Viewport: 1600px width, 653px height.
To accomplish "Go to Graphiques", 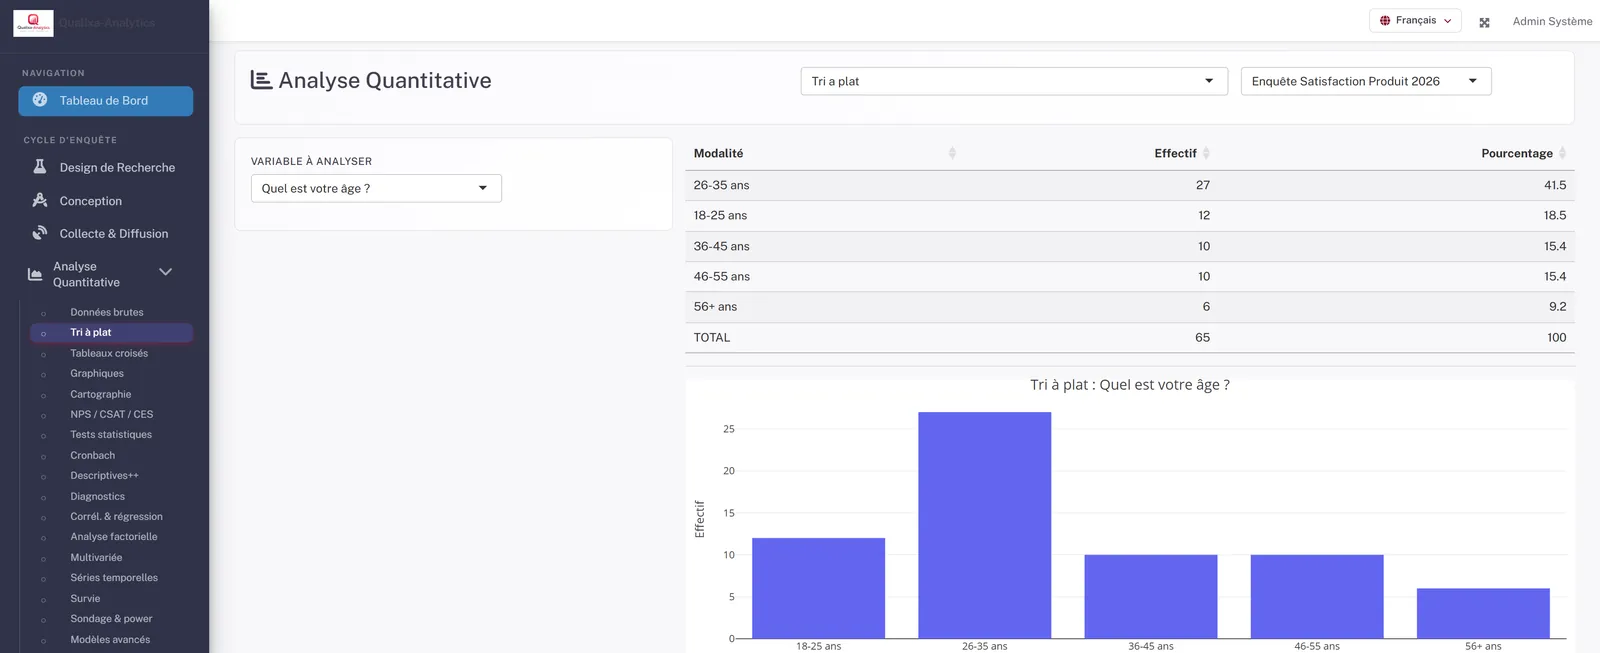I will pos(97,373).
